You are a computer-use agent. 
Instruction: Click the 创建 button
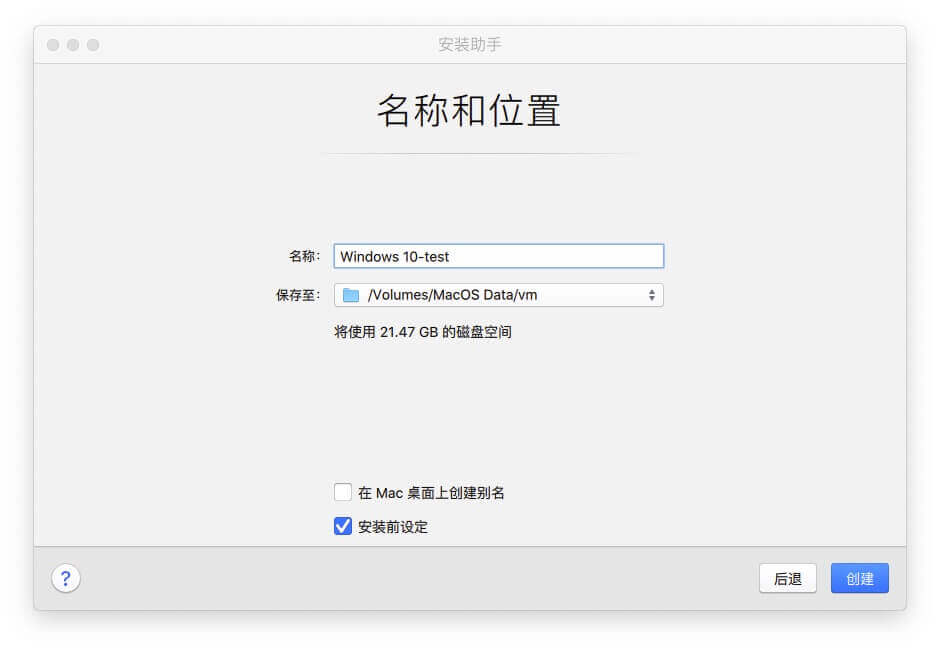click(860, 578)
